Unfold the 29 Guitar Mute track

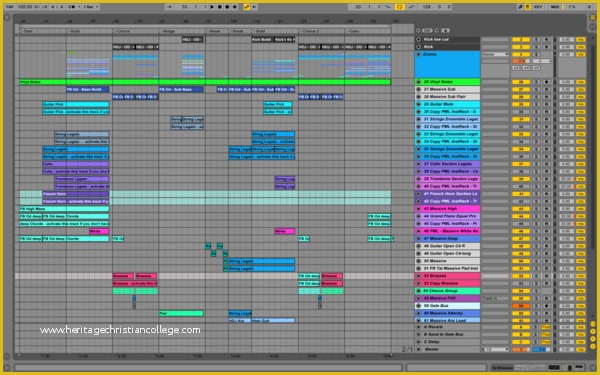point(419,104)
